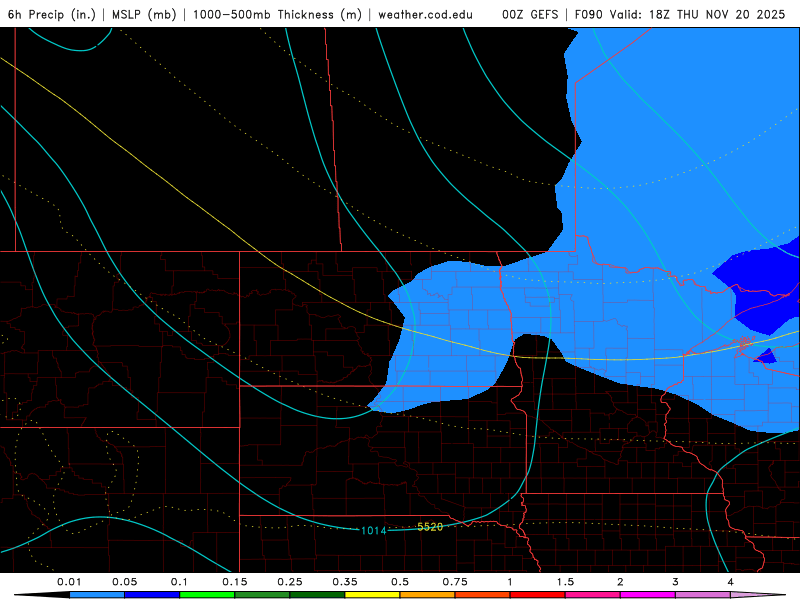Image resolution: width=800 pixels, height=600 pixels.
Task: Select the magenta 2–3 legend swatch
Action: [x=648, y=595]
